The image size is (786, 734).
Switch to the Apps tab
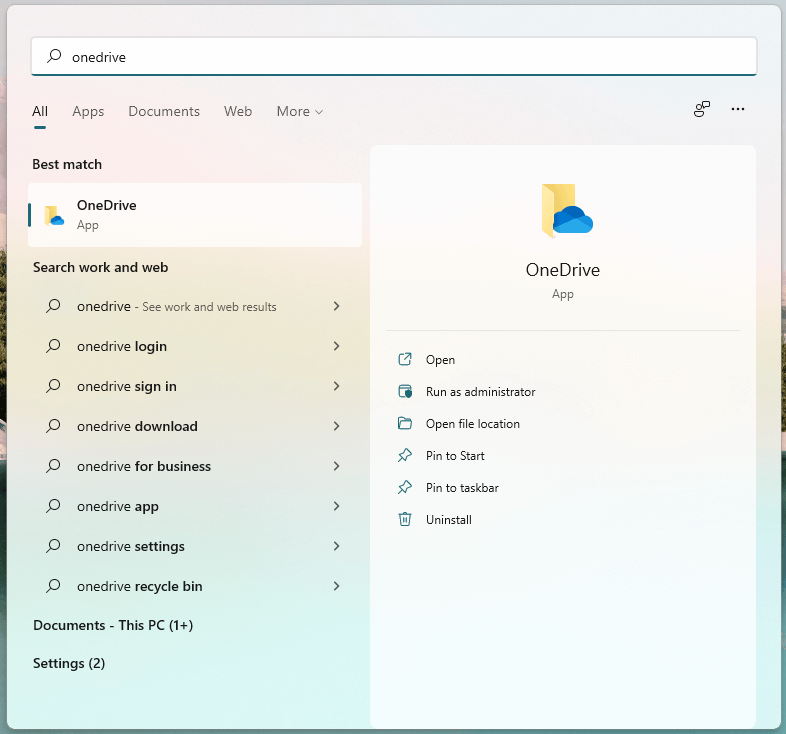point(88,111)
